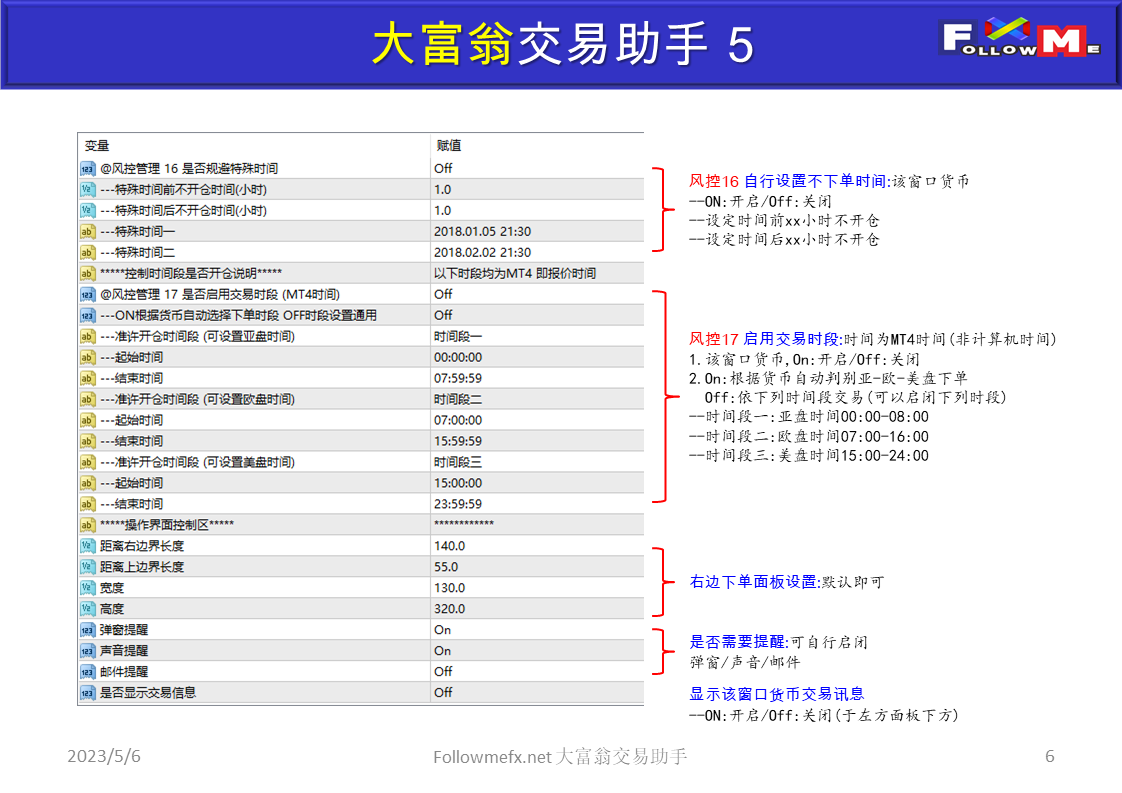Viewport: 1122px width, 793px height.
Task: Click the ab icon next to 特殊时间一
Action: 87,231
